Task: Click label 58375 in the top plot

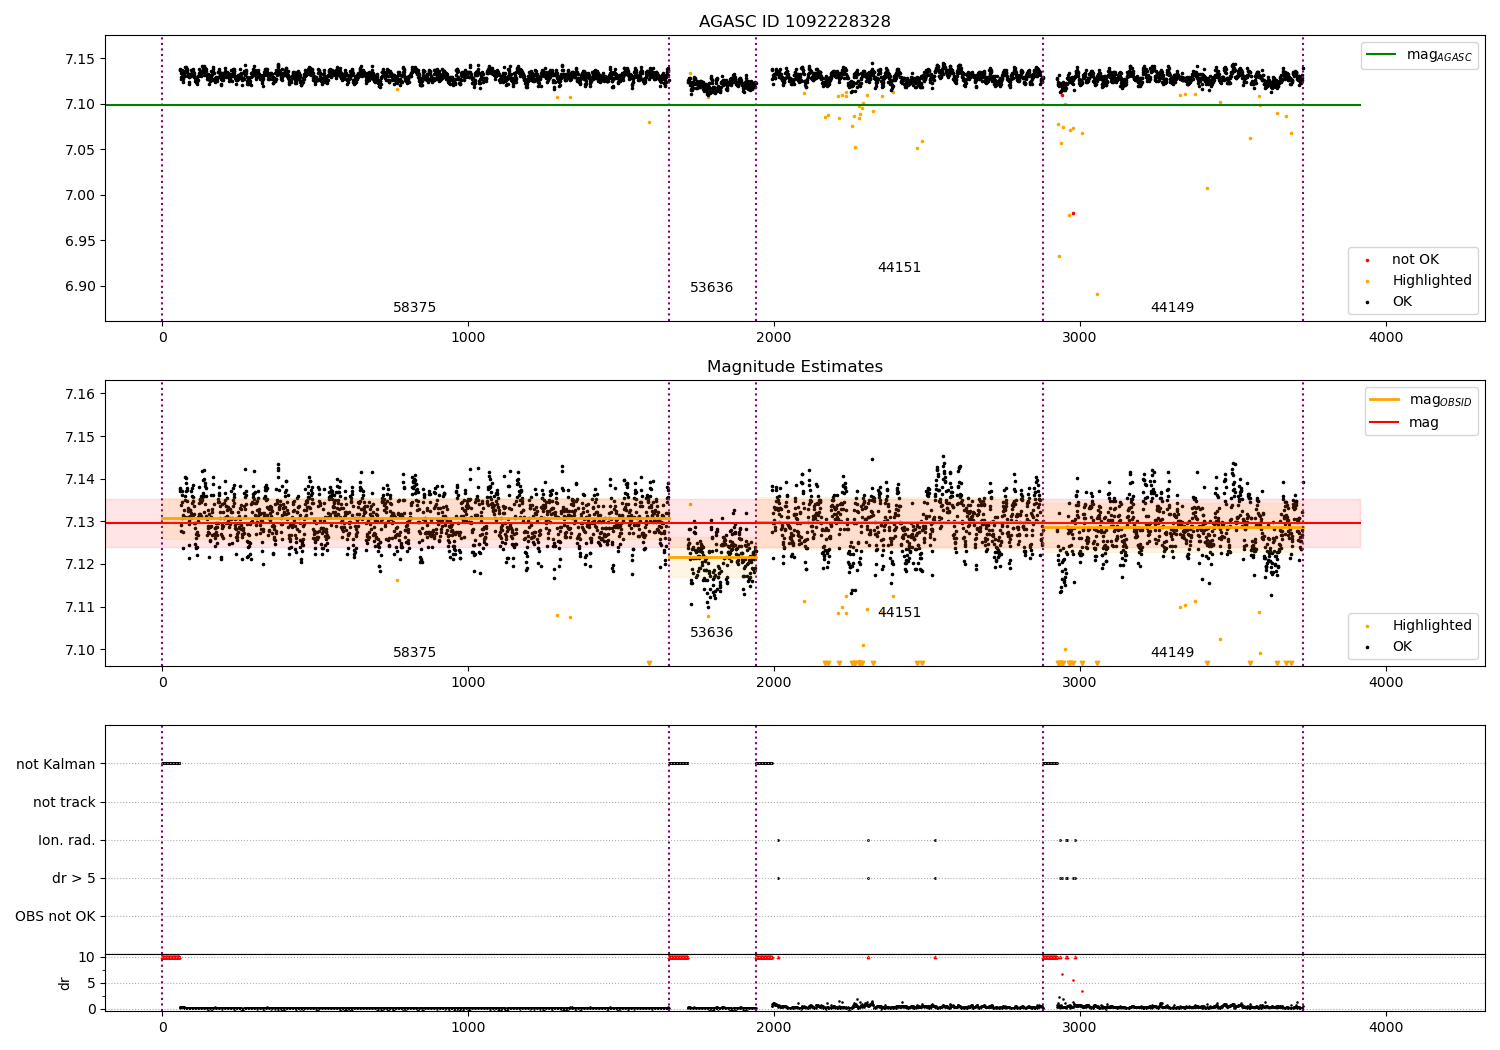Action: coord(414,308)
